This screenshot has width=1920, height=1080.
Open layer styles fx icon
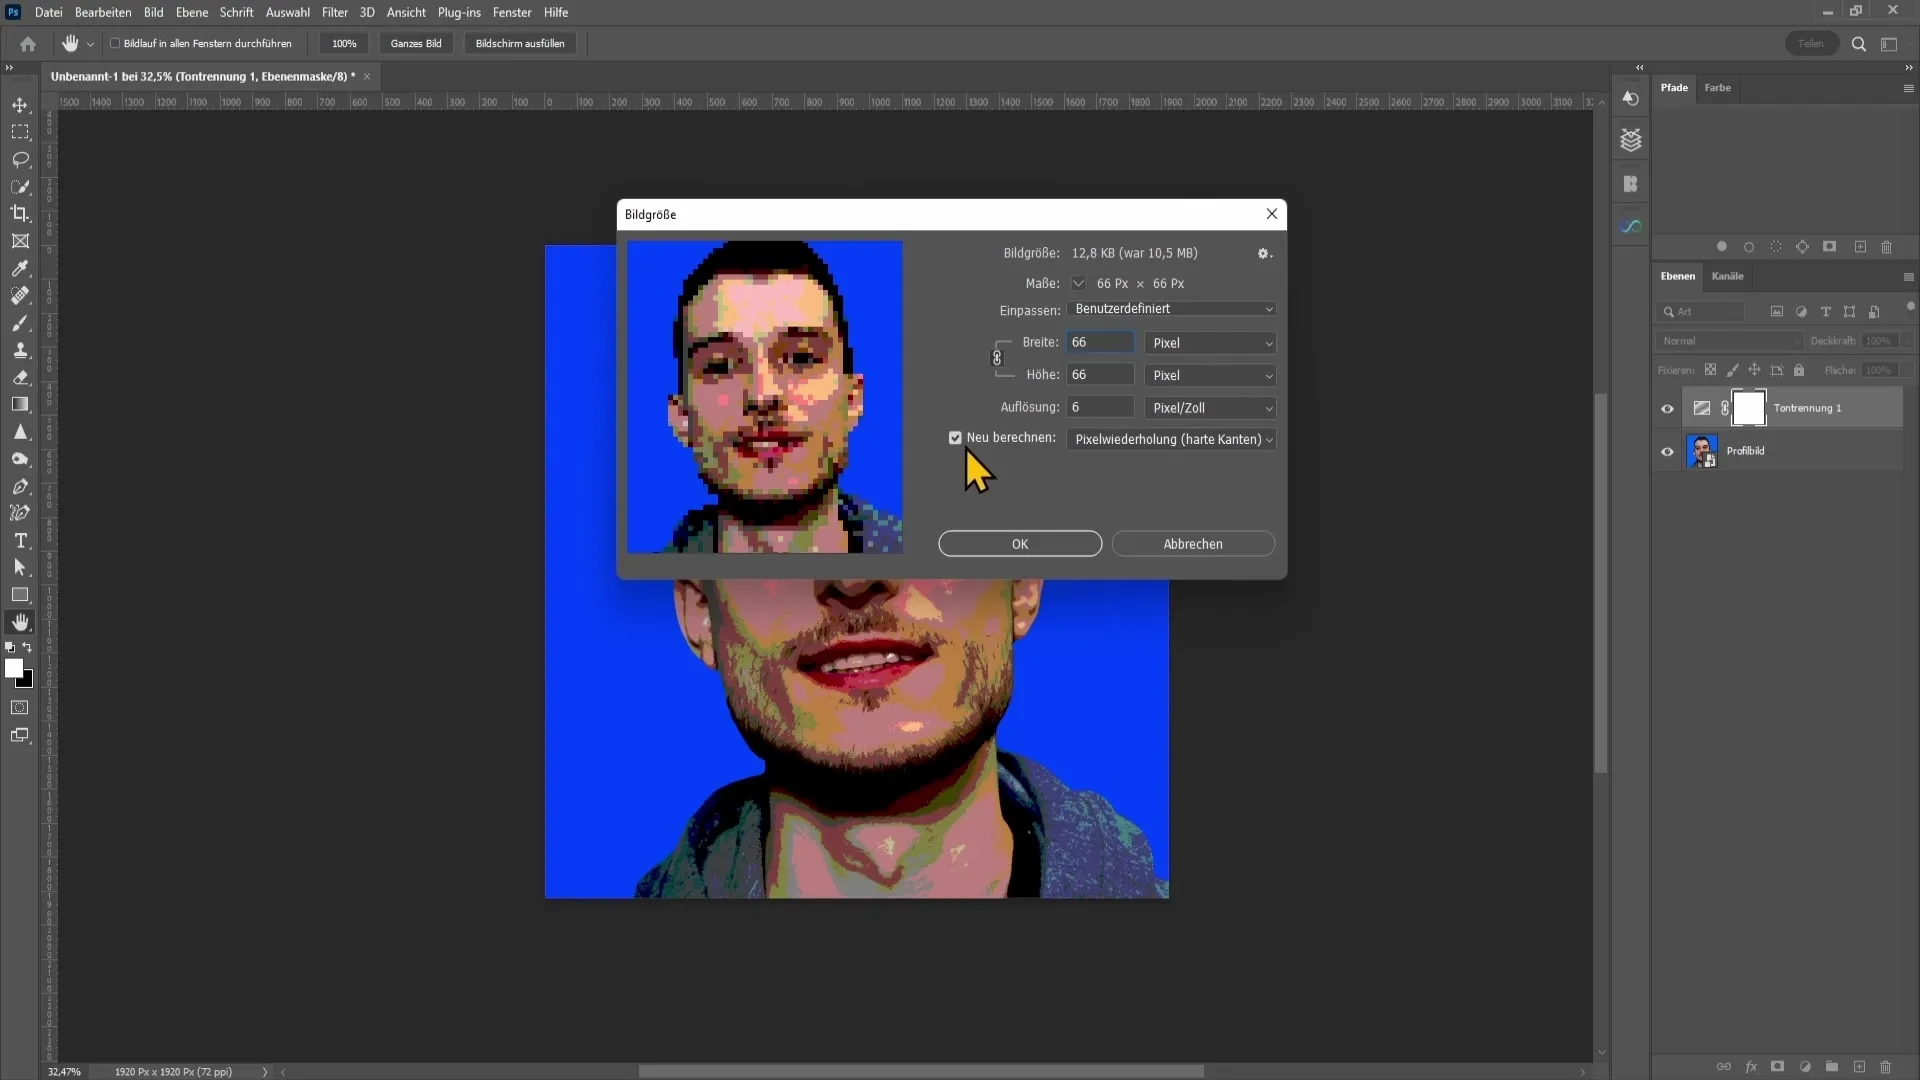click(1751, 1067)
